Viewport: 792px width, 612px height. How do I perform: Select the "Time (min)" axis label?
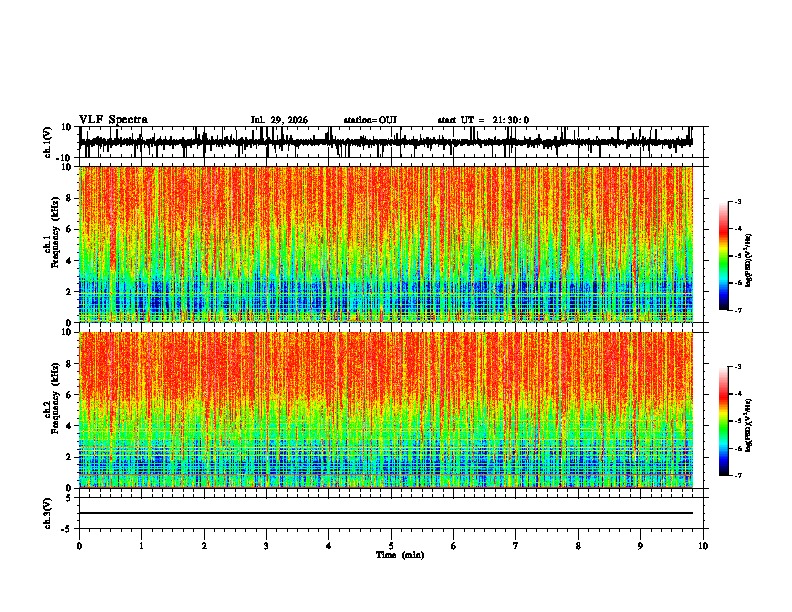pyautogui.click(x=400, y=555)
